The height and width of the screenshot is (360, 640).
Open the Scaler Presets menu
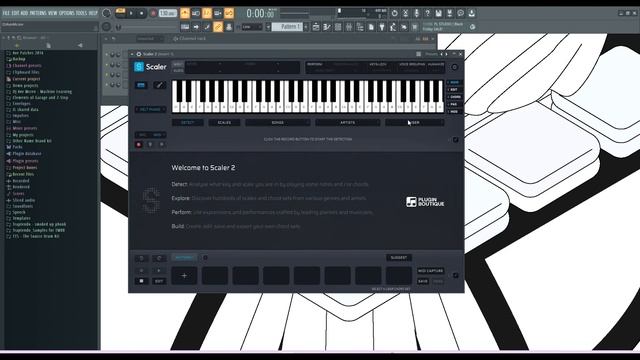pos(431,54)
